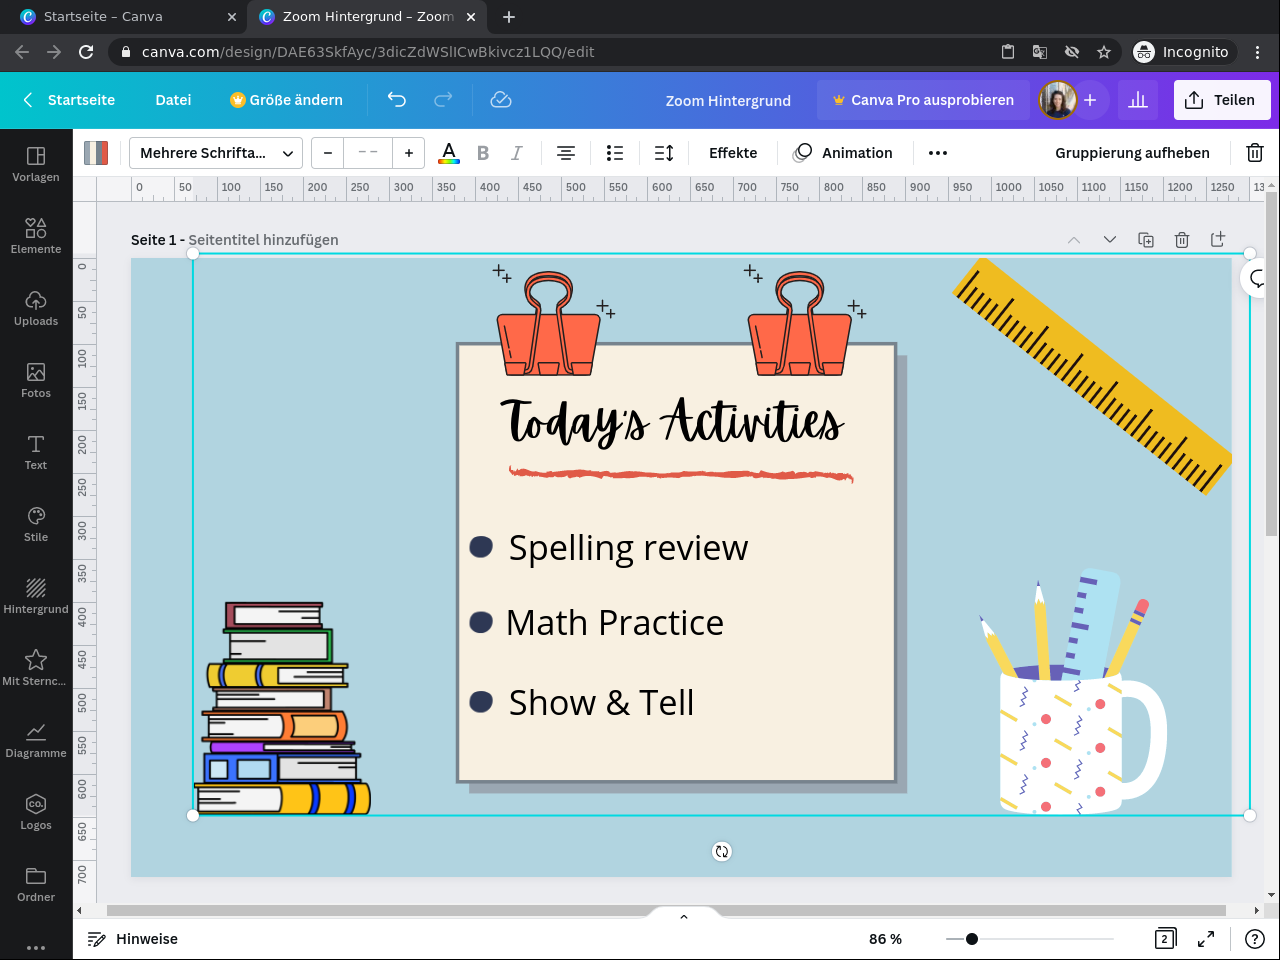Image resolution: width=1280 pixels, height=960 pixels.
Task: Reload the browser page
Action: [x=86, y=52]
